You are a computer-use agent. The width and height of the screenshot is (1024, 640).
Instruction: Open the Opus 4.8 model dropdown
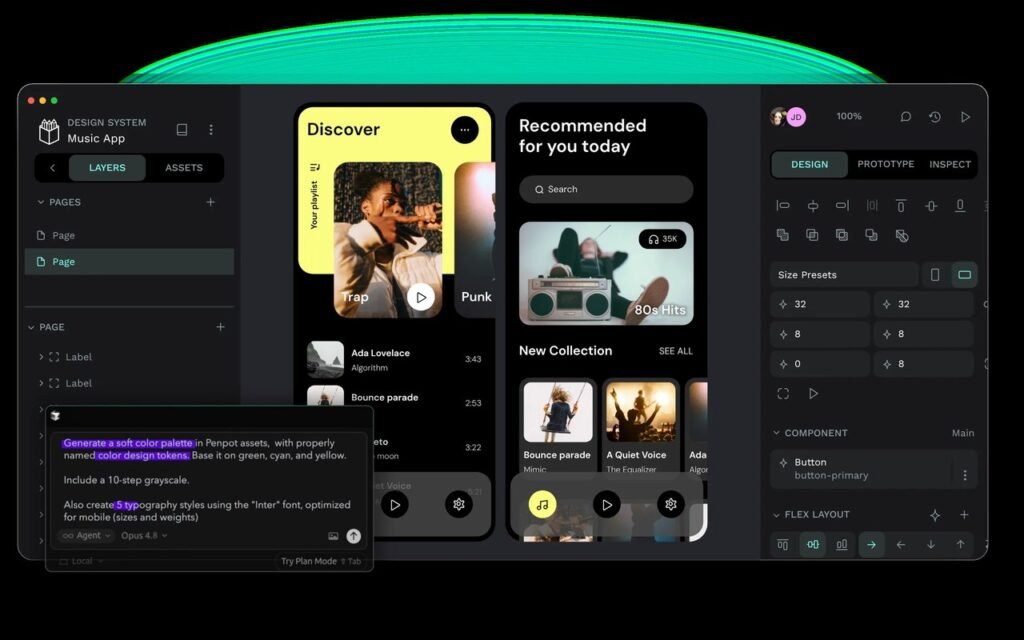tap(144, 536)
